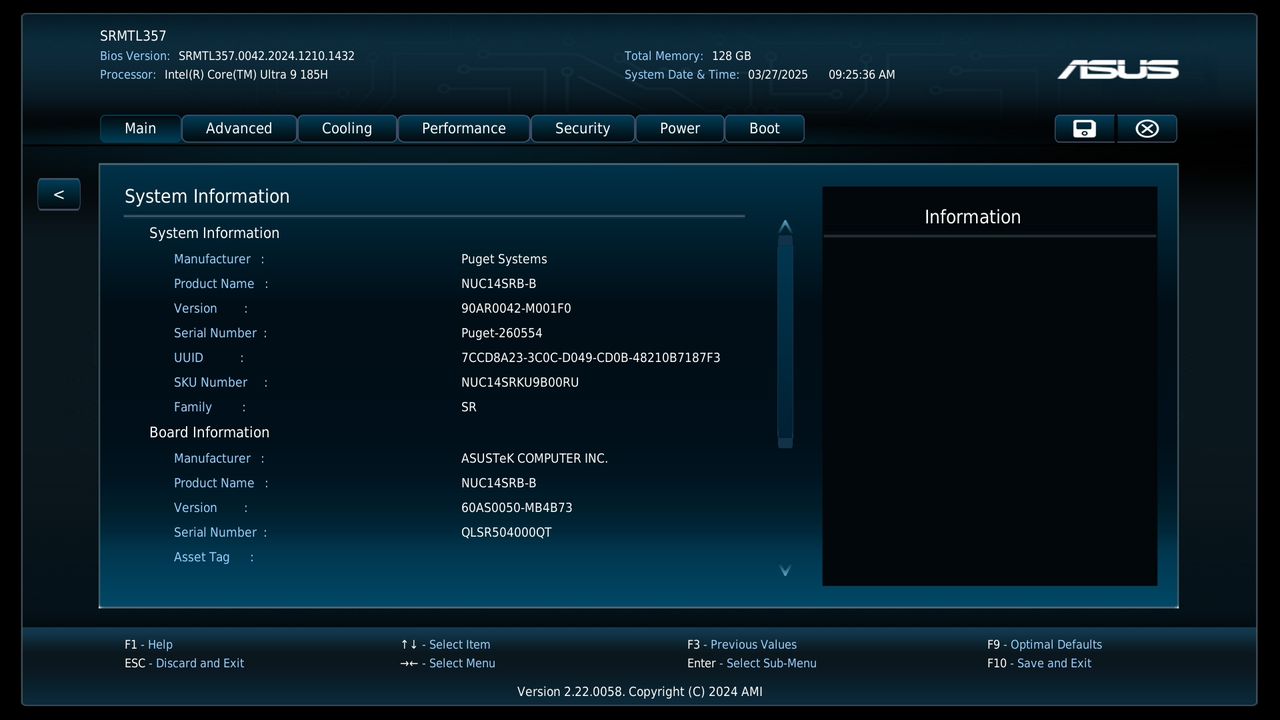The image size is (1280, 720).
Task: Open the Boot tab
Action: coord(765,128)
